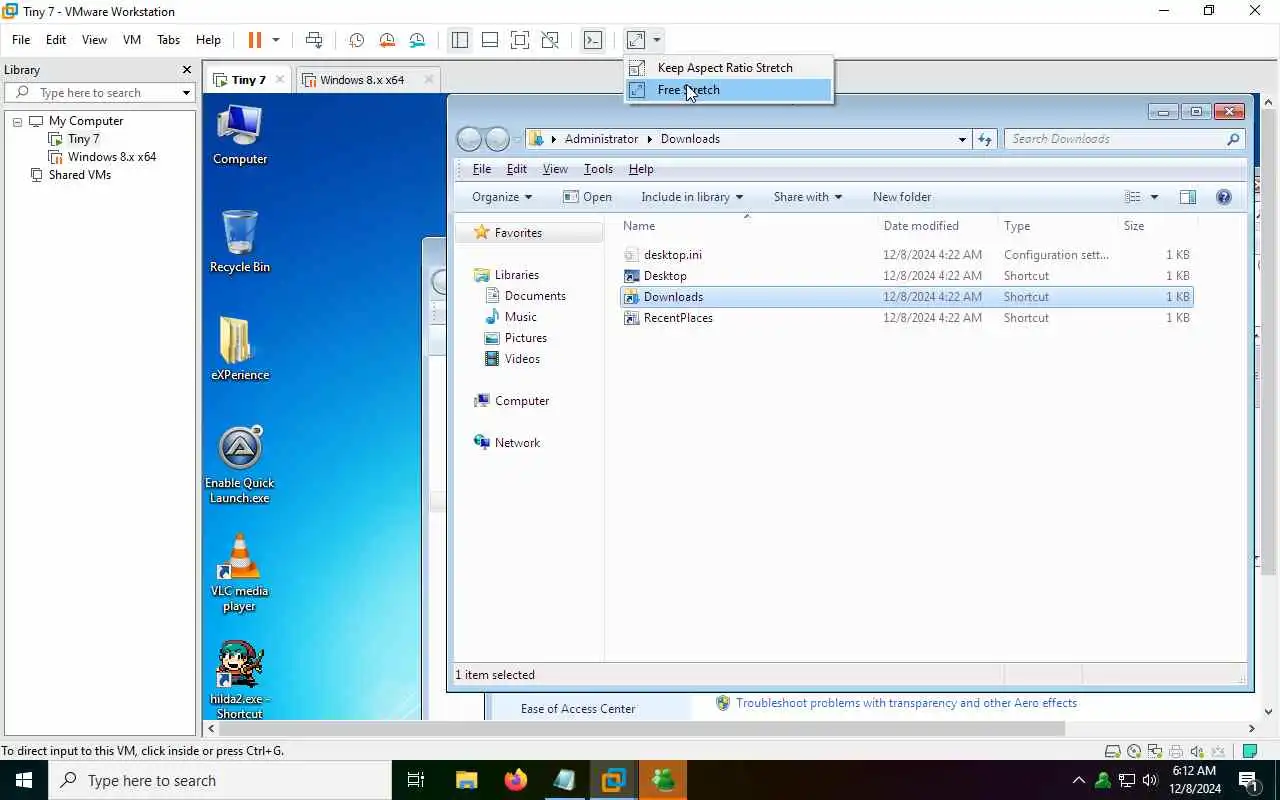Click Explorer's Back navigation button
The height and width of the screenshot is (800, 1280).
469,139
